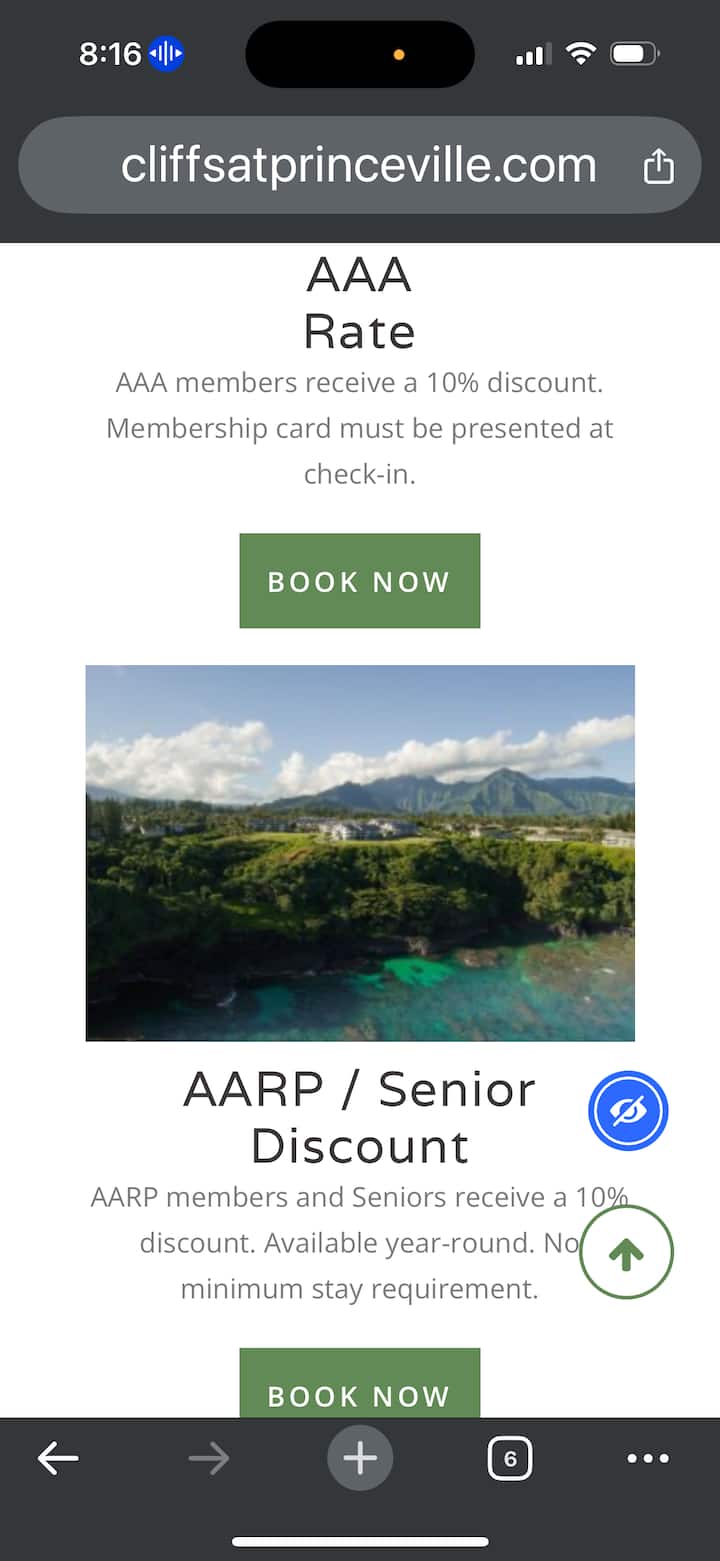Select the AAA Rate heading
Screen dimensions: 720x1561
pyautogui.click(x=360, y=303)
